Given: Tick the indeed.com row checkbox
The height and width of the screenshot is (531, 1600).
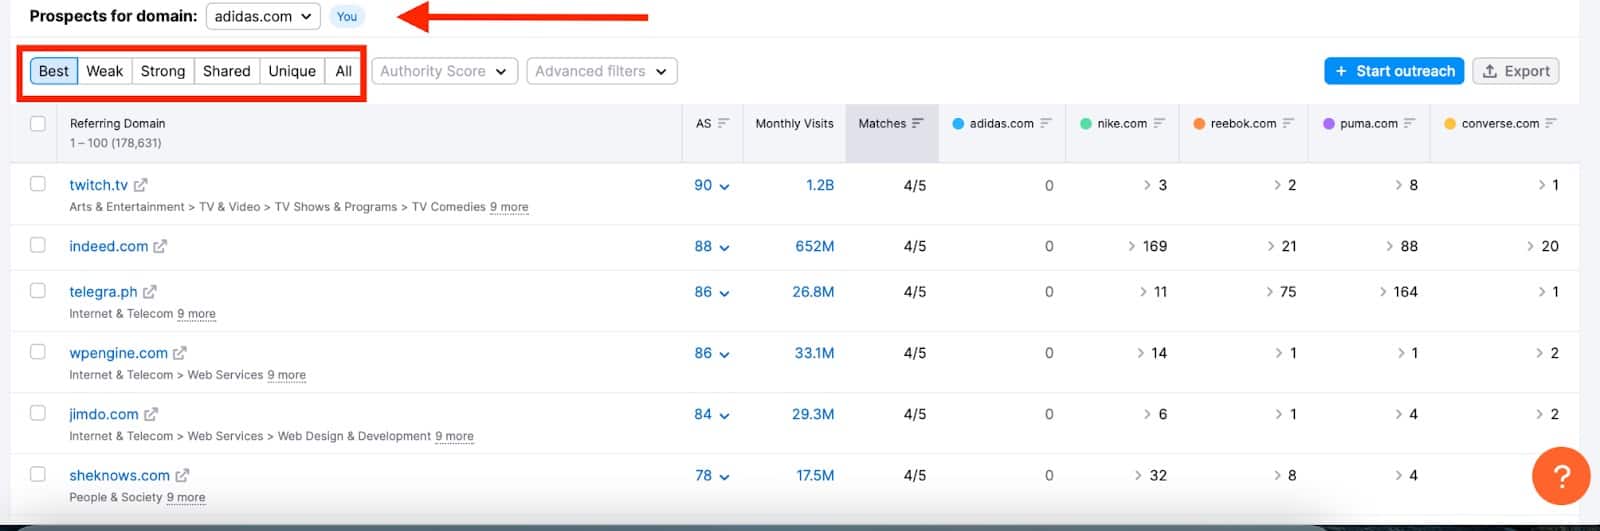Looking at the screenshot, I should (38, 245).
